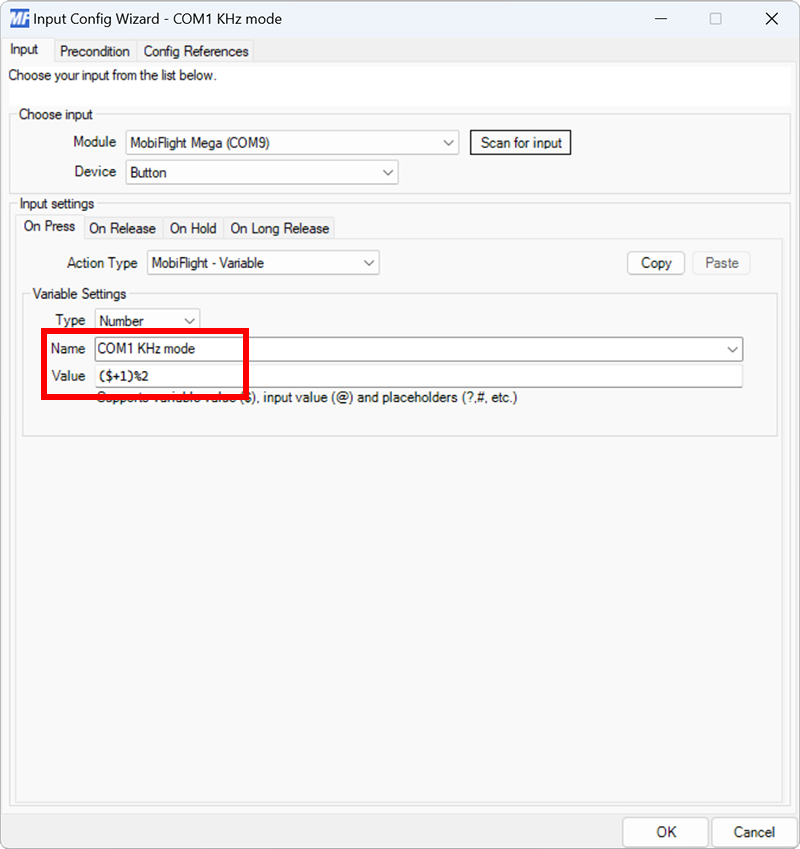Click the Copy button

655,262
